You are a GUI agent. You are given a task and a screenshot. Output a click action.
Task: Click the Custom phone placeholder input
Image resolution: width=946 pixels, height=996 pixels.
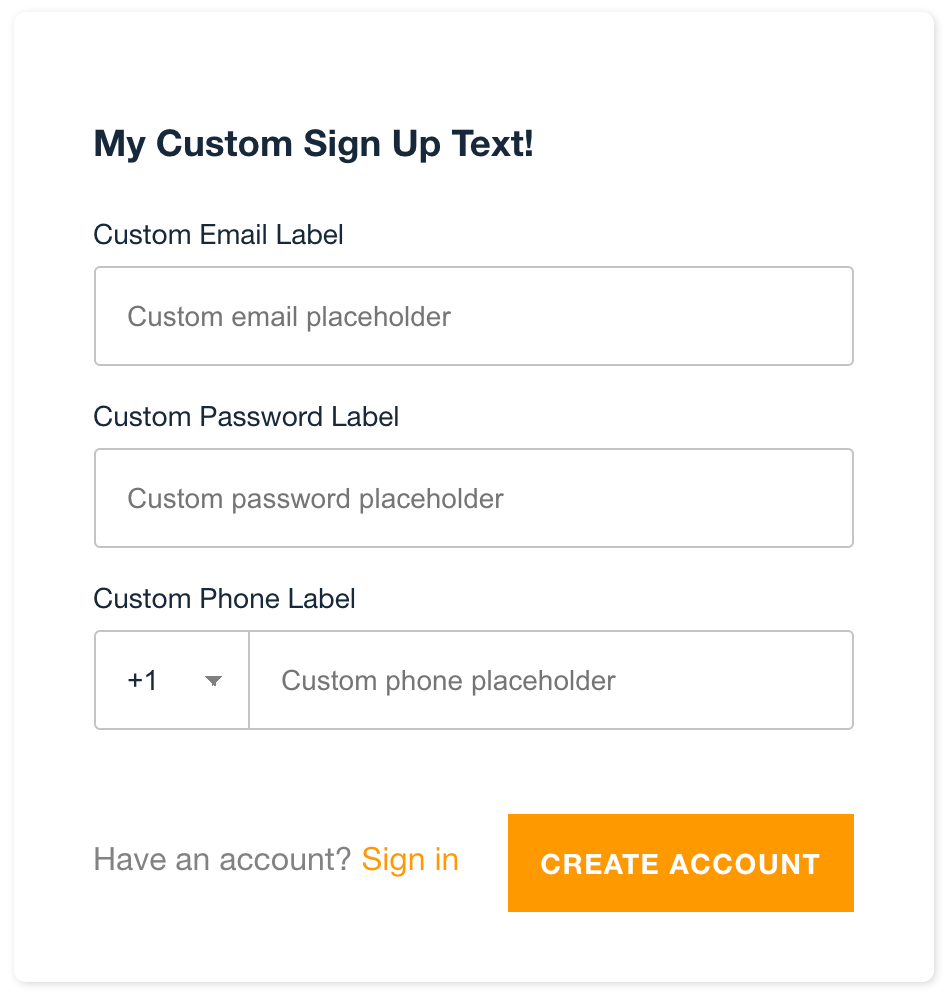(x=551, y=681)
